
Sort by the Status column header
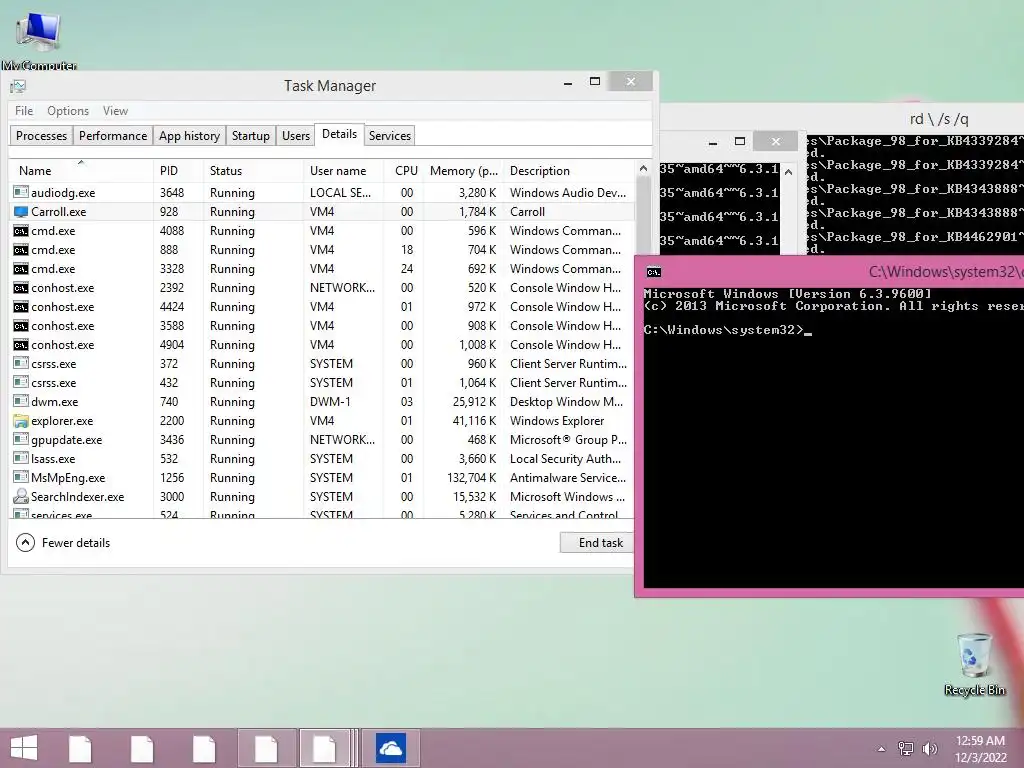[253, 170]
